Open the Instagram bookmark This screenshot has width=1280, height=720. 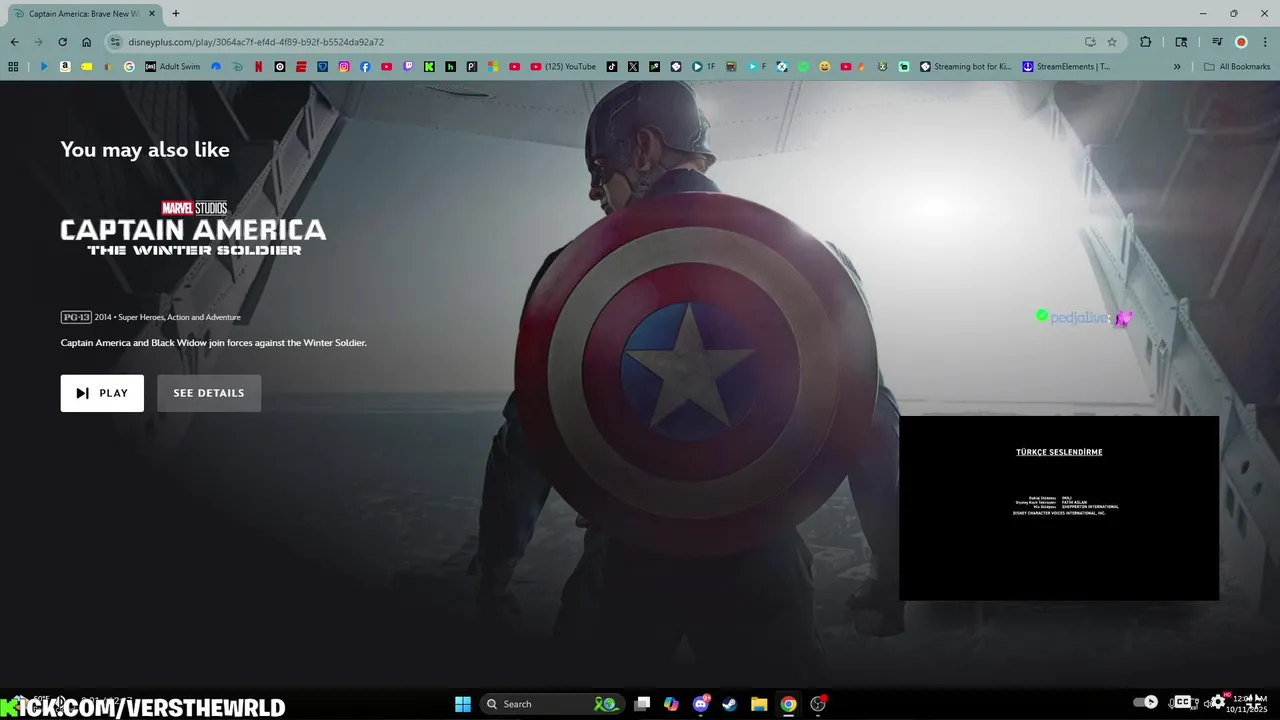(344, 67)
